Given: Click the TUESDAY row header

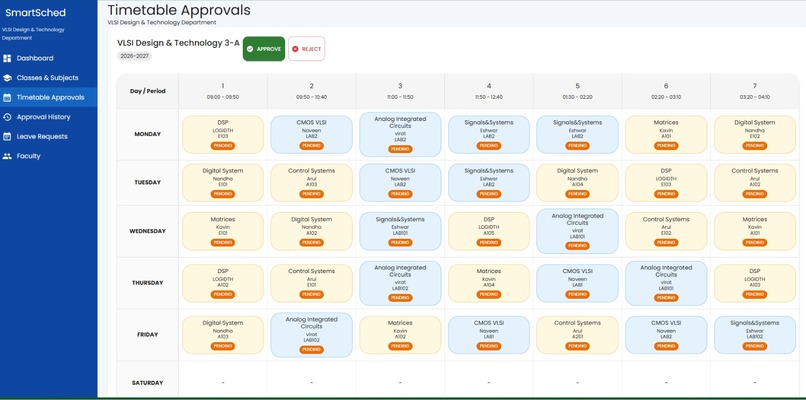Looking at the screenshot, I should [x=148, y=183].
